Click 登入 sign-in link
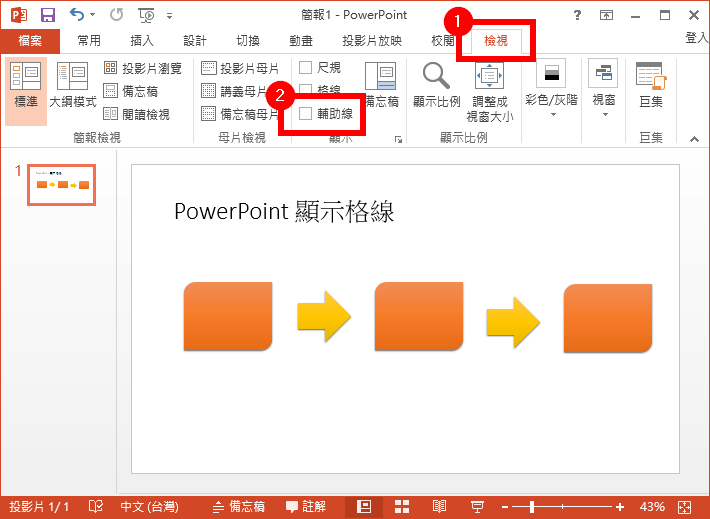710x519 pixels. click(x=696, y=38)
